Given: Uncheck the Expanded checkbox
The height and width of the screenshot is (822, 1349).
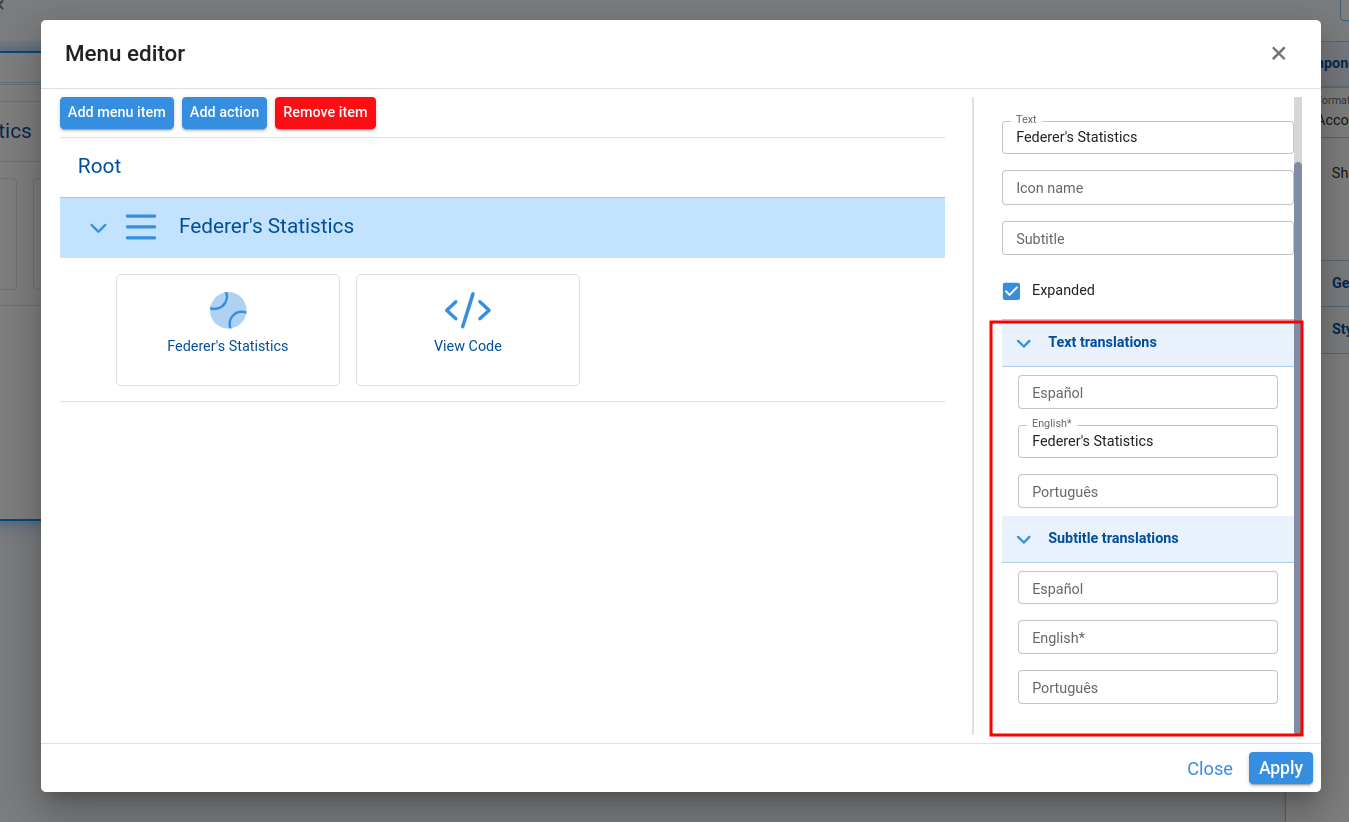Looking at the screenshot, I should click(1011, 291).
